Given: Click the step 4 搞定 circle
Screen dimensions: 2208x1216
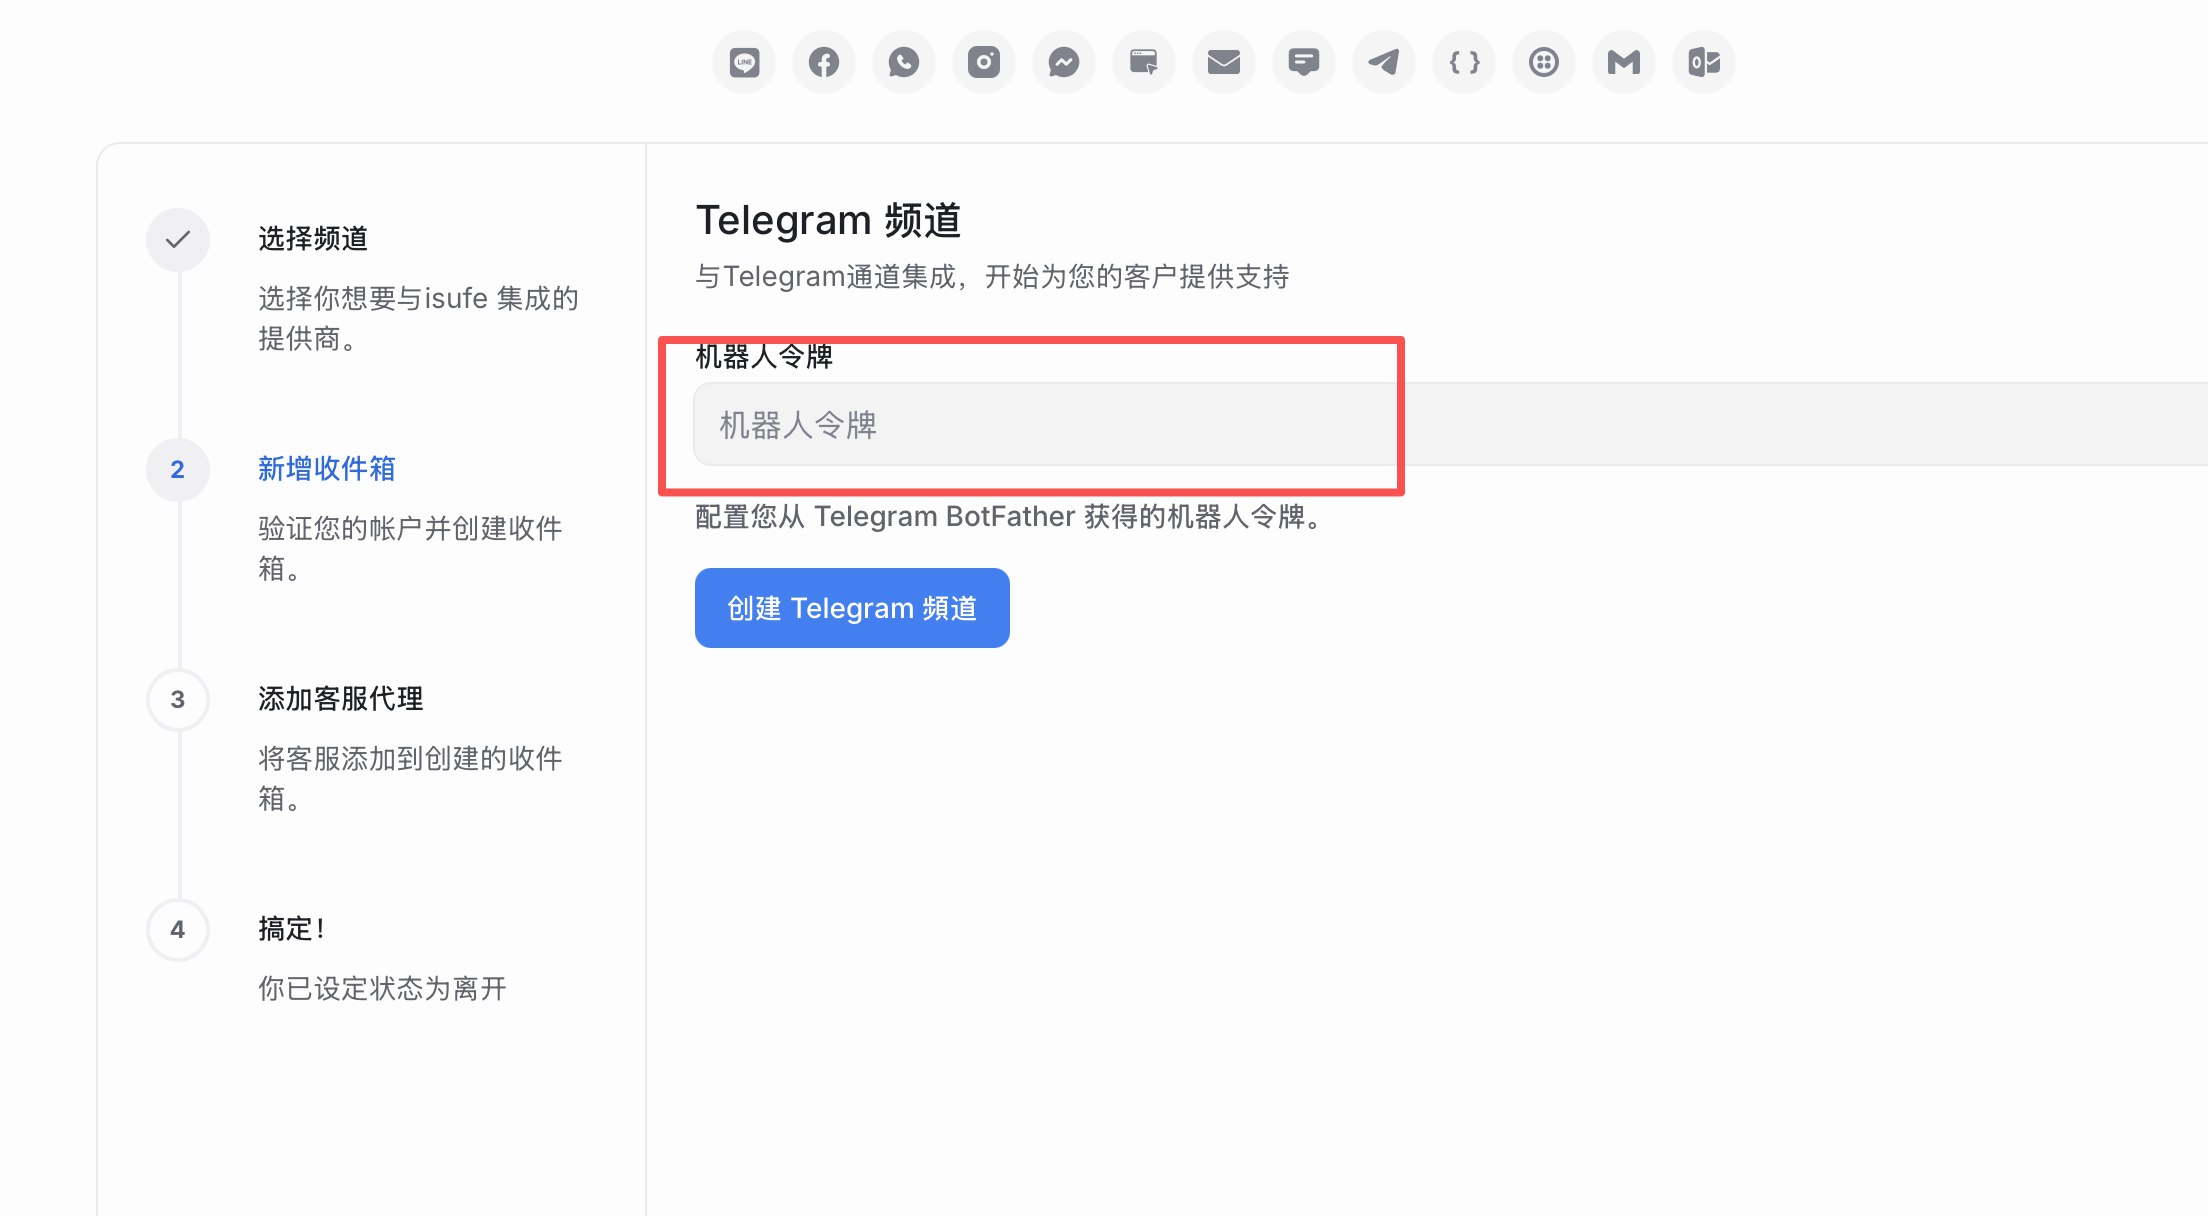Looking at the screenshot, I should point(178,930).
